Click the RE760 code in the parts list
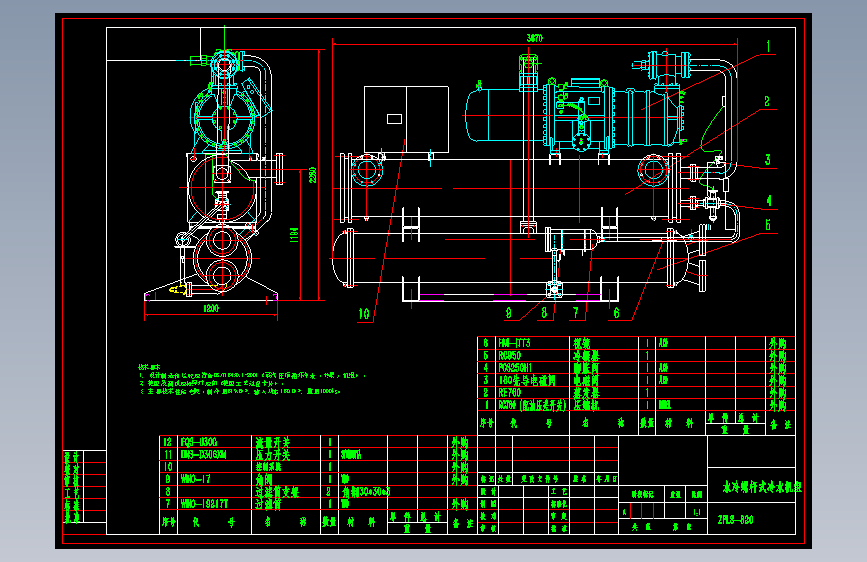867x562 pixels. 509,393
